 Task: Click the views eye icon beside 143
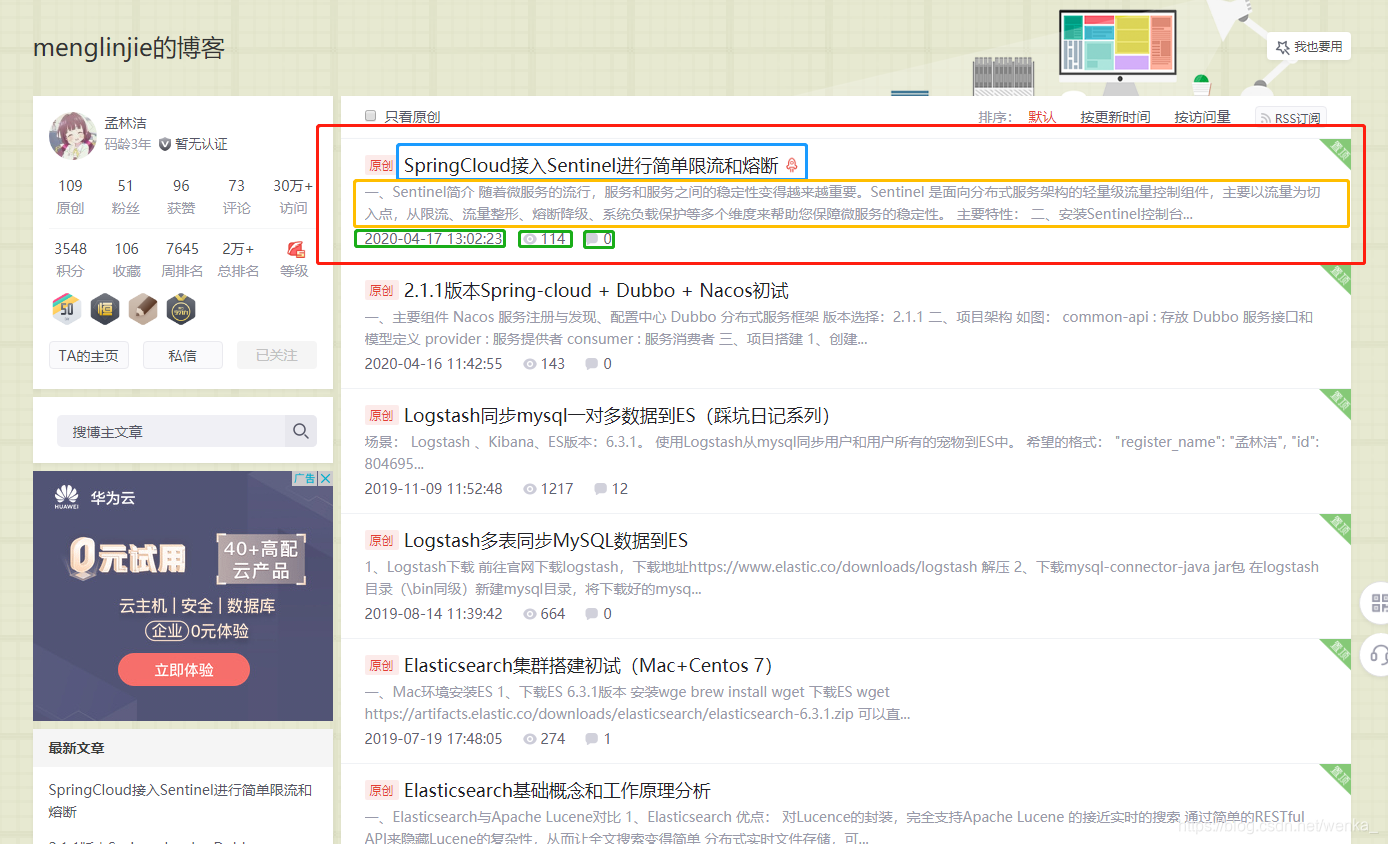(x=530, y=364)
